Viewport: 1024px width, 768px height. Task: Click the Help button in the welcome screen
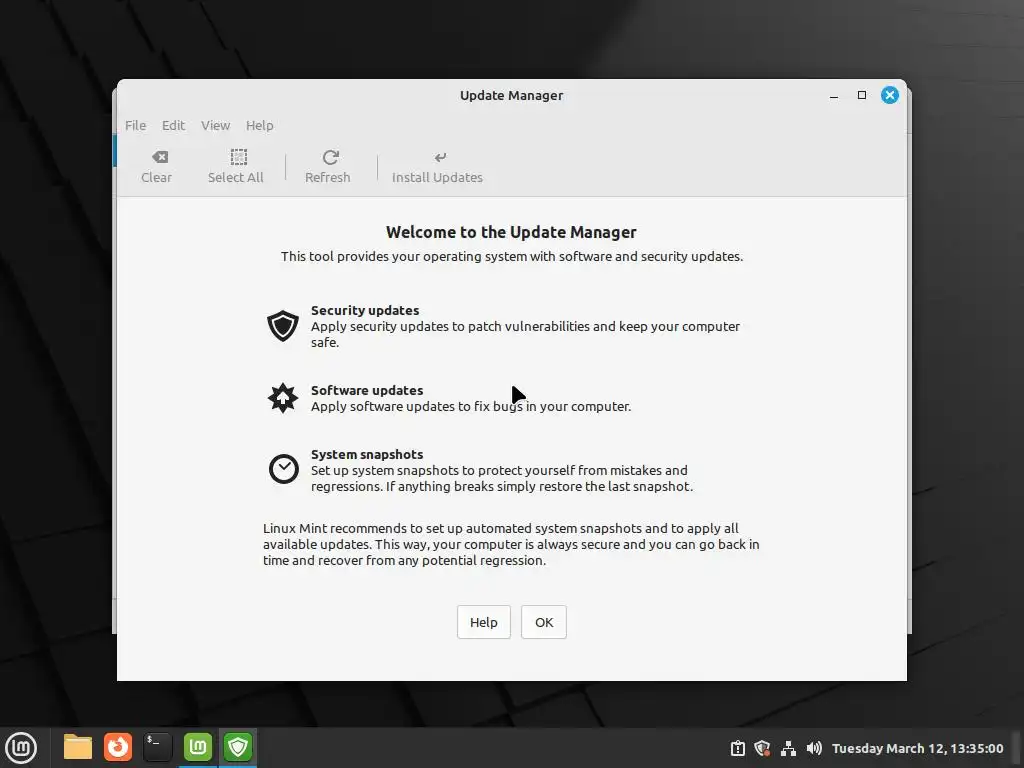[x=484, y=622]
